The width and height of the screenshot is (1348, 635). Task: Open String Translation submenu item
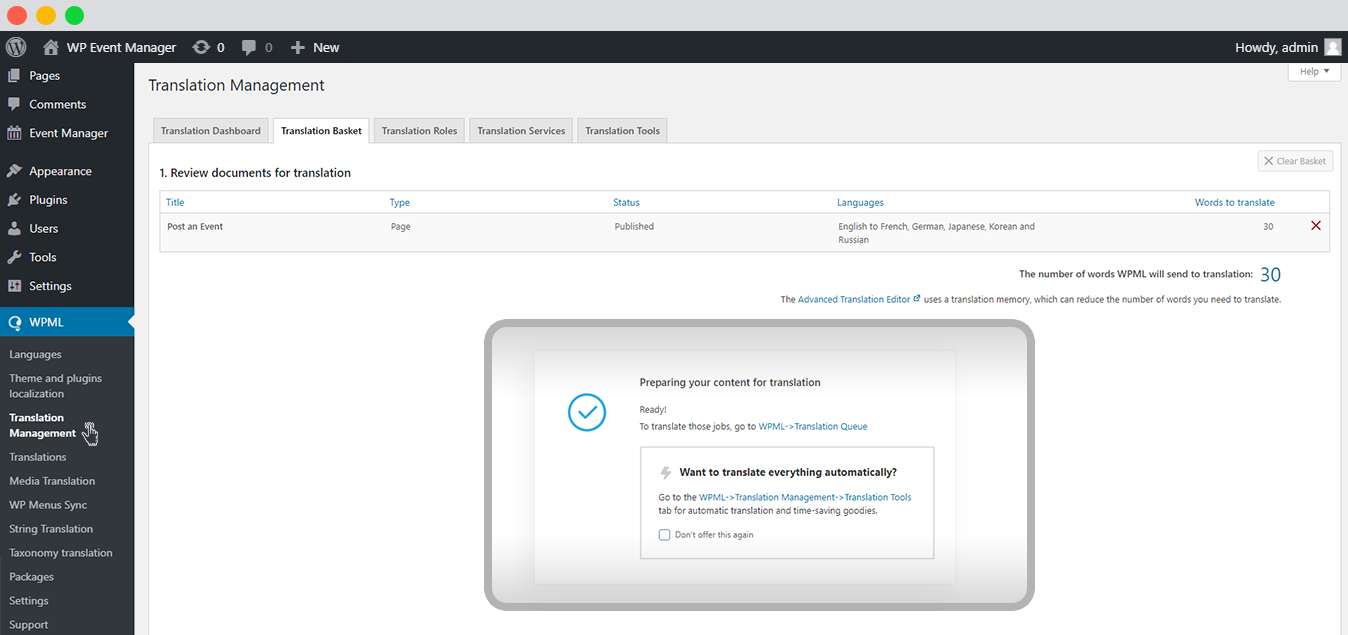[x=51, y=529]
